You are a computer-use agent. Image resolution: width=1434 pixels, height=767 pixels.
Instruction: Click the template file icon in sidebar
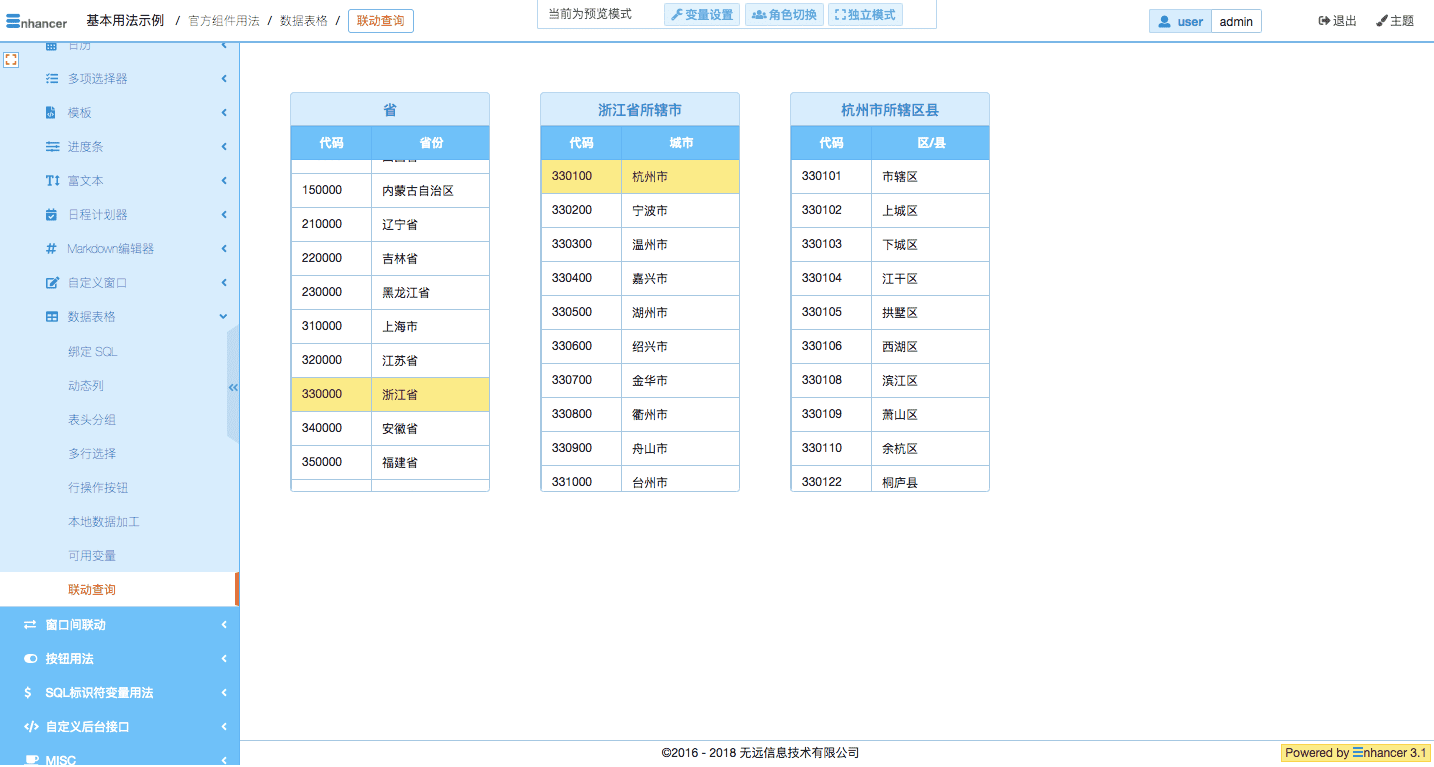click(52, 113)
